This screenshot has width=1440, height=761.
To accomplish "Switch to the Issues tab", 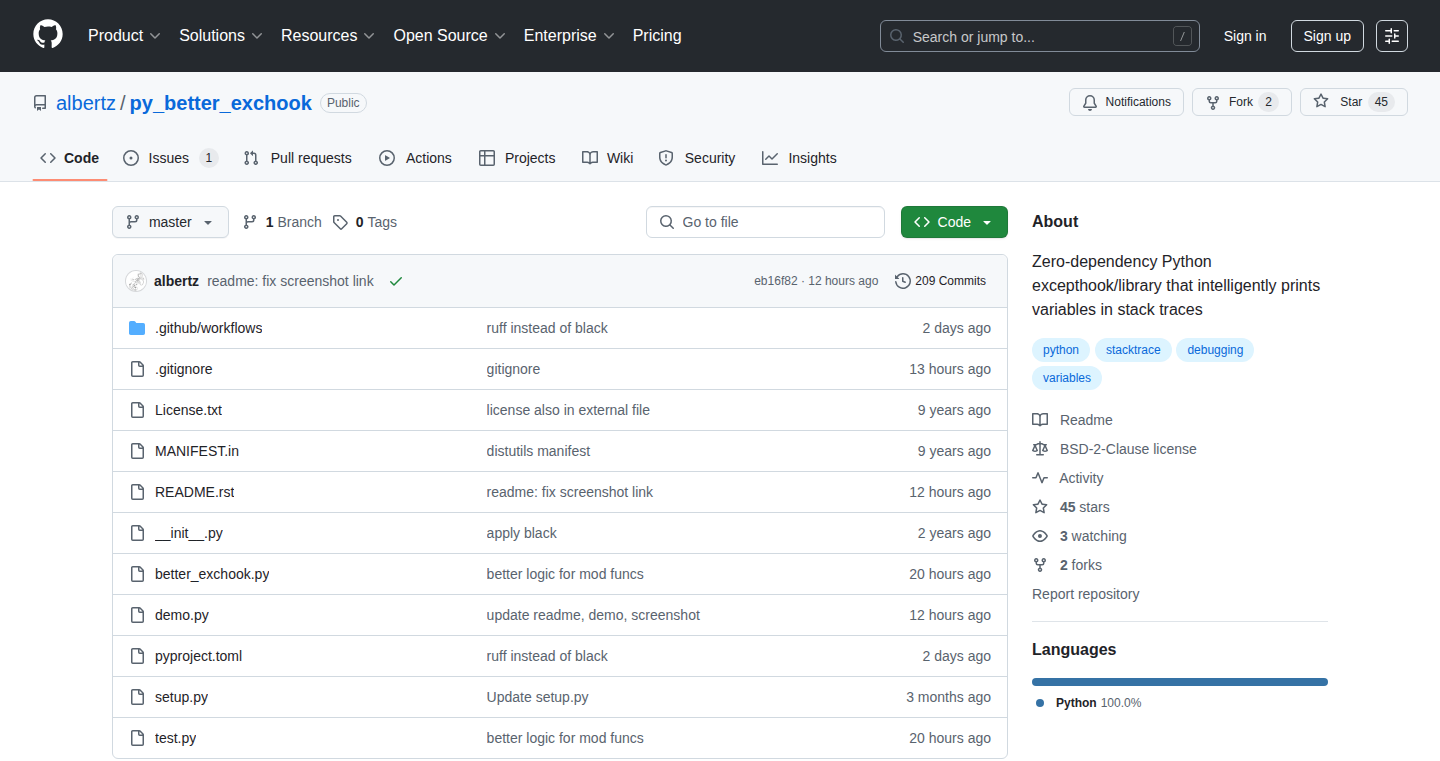I will click(x=171, y=158).
